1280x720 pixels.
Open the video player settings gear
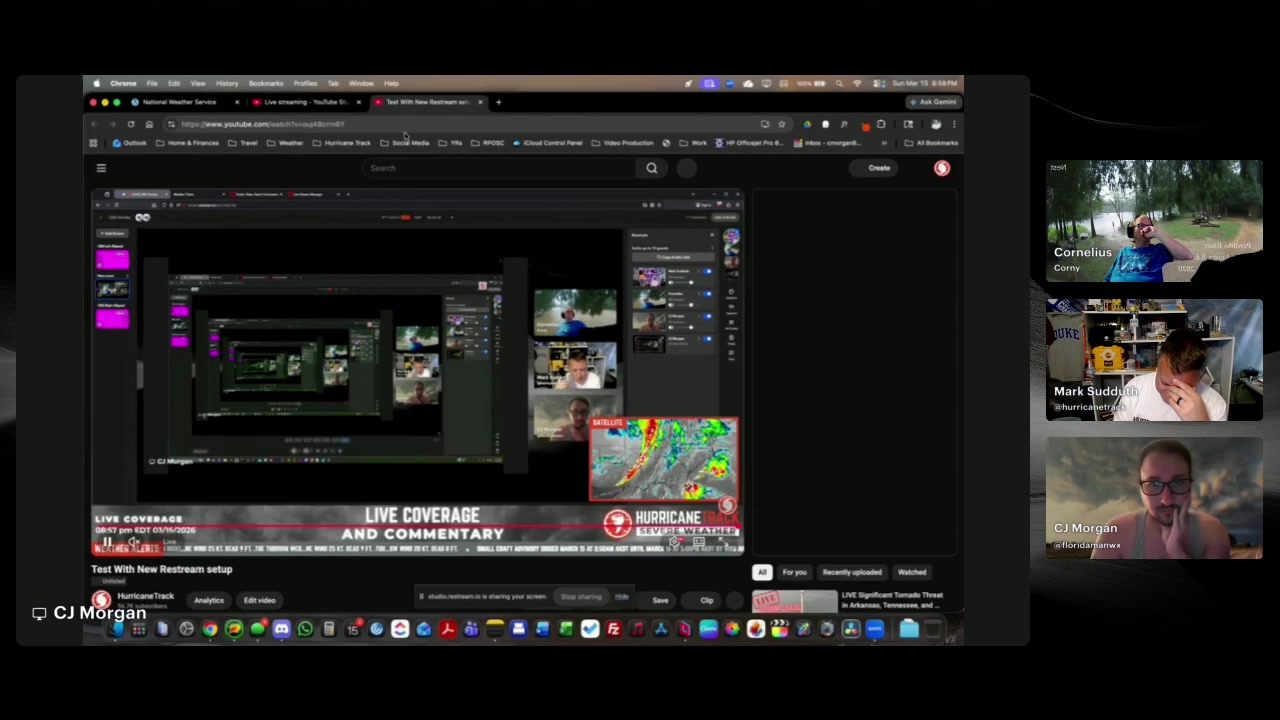674,542
